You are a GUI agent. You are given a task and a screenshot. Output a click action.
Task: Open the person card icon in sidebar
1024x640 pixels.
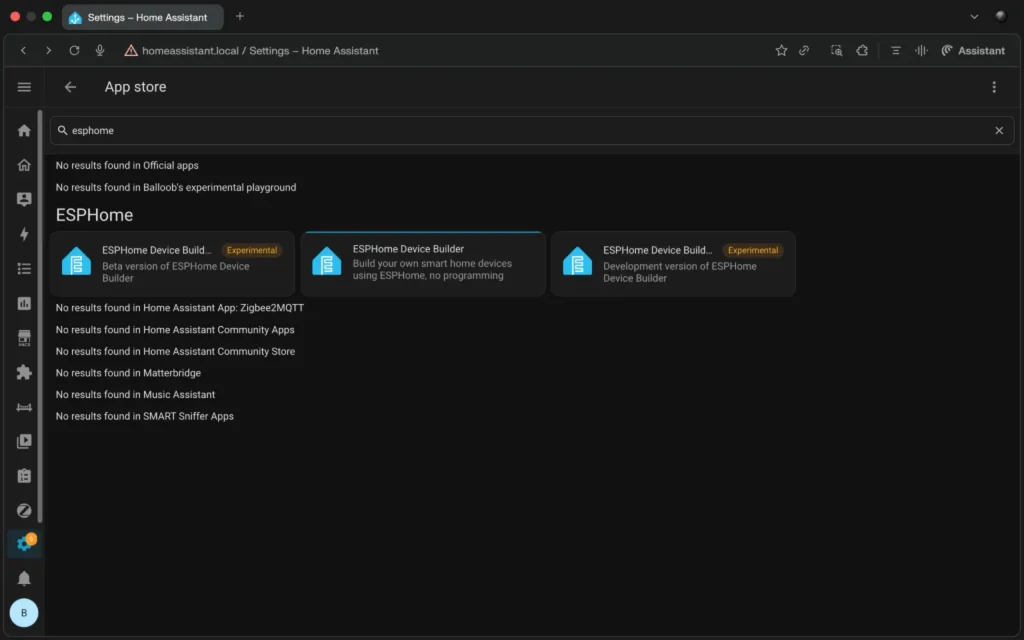(24, 199)
